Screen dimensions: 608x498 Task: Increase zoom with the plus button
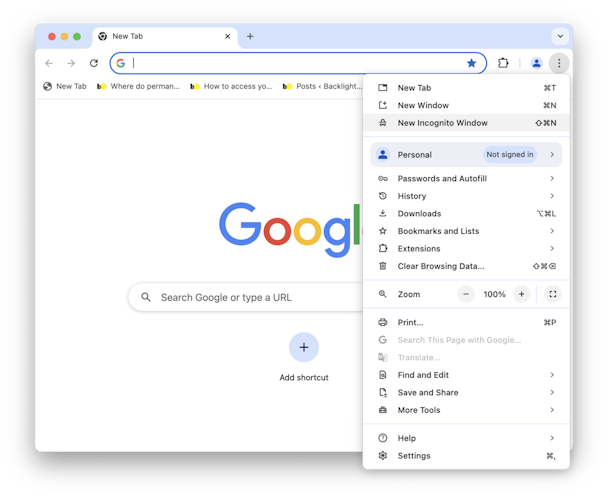522,294
